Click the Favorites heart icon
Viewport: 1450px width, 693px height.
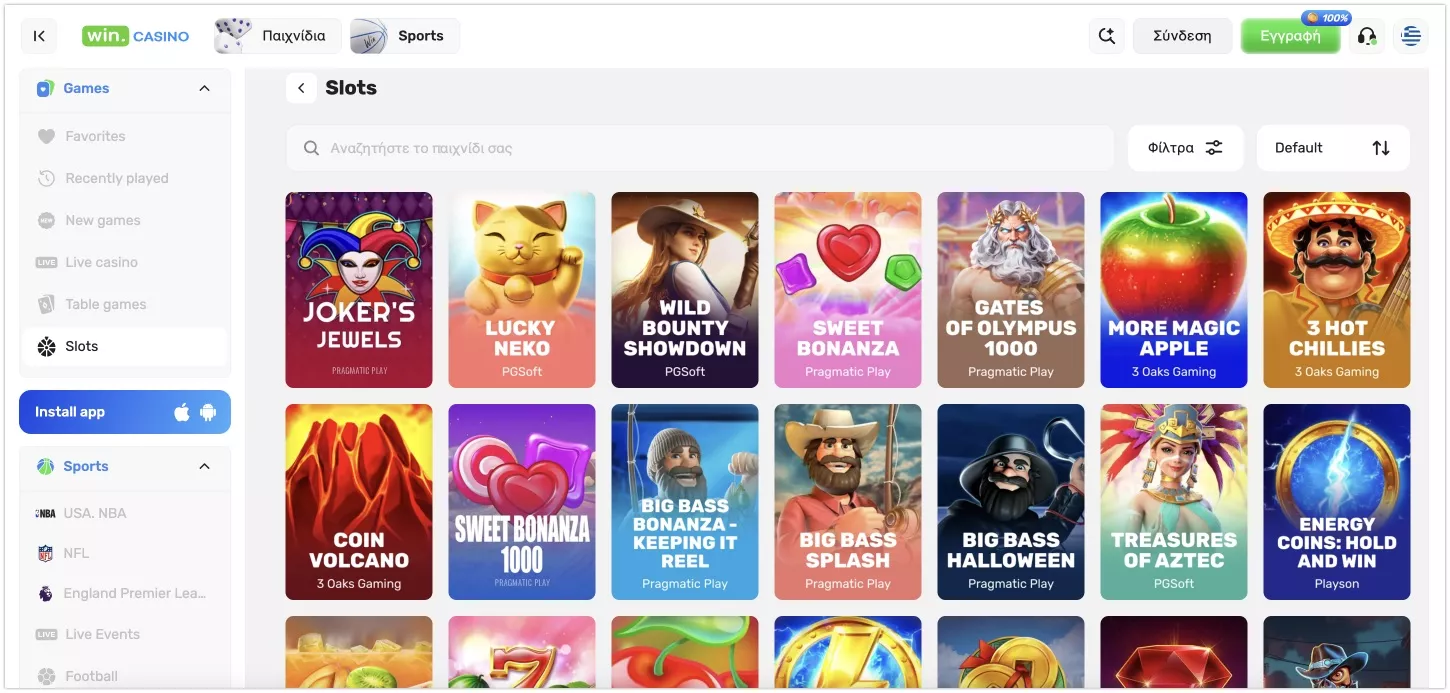pos(46,136)
